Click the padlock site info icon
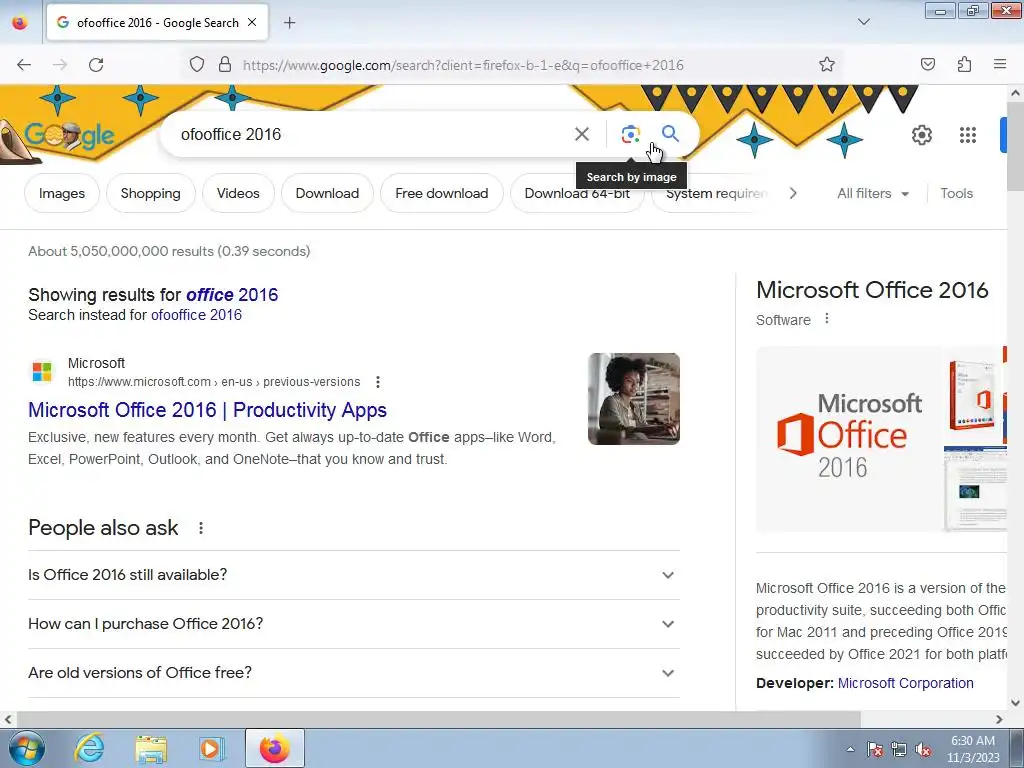The height and width of the screenshot is (768, 1024). (225, 65)
